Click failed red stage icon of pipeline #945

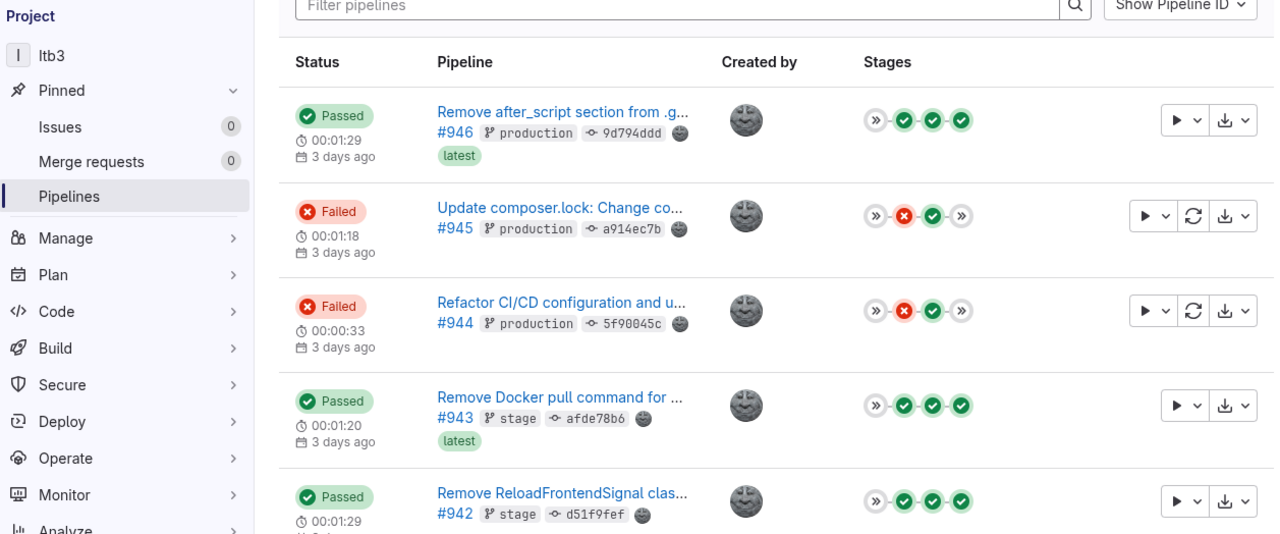point(904,216)
